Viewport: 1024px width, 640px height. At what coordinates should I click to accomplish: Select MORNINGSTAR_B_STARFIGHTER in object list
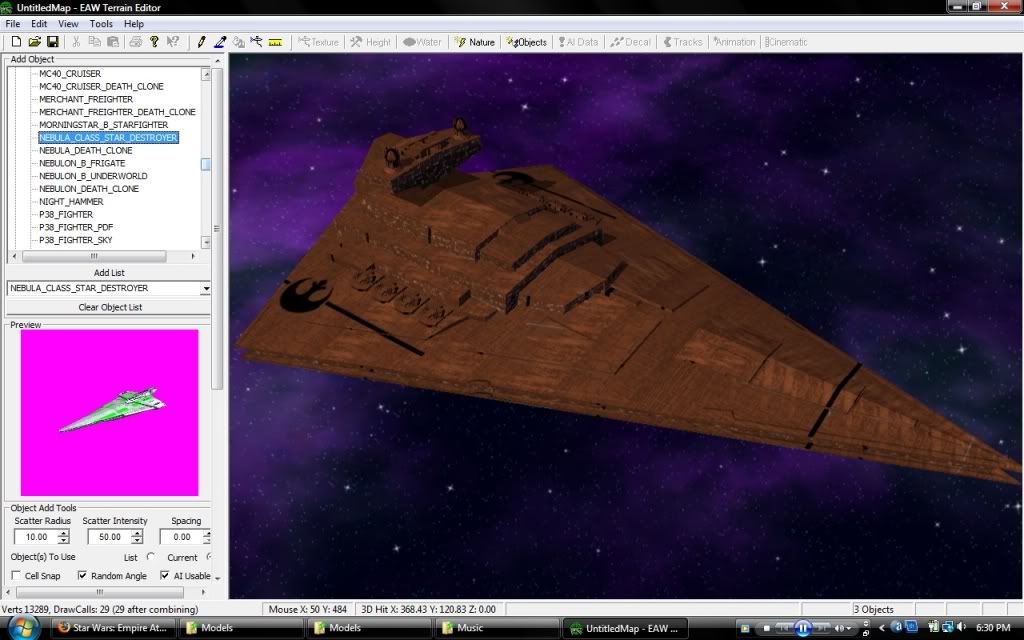[x=103, y=125]
